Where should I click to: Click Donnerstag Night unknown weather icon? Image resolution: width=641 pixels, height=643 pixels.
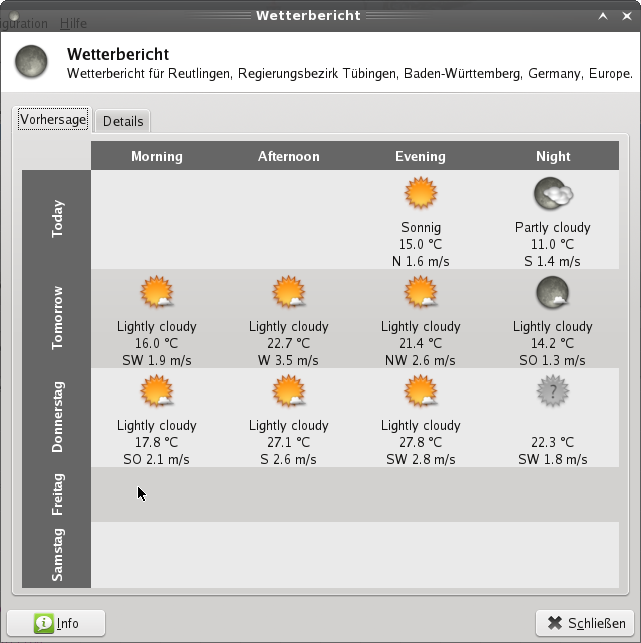552,392
